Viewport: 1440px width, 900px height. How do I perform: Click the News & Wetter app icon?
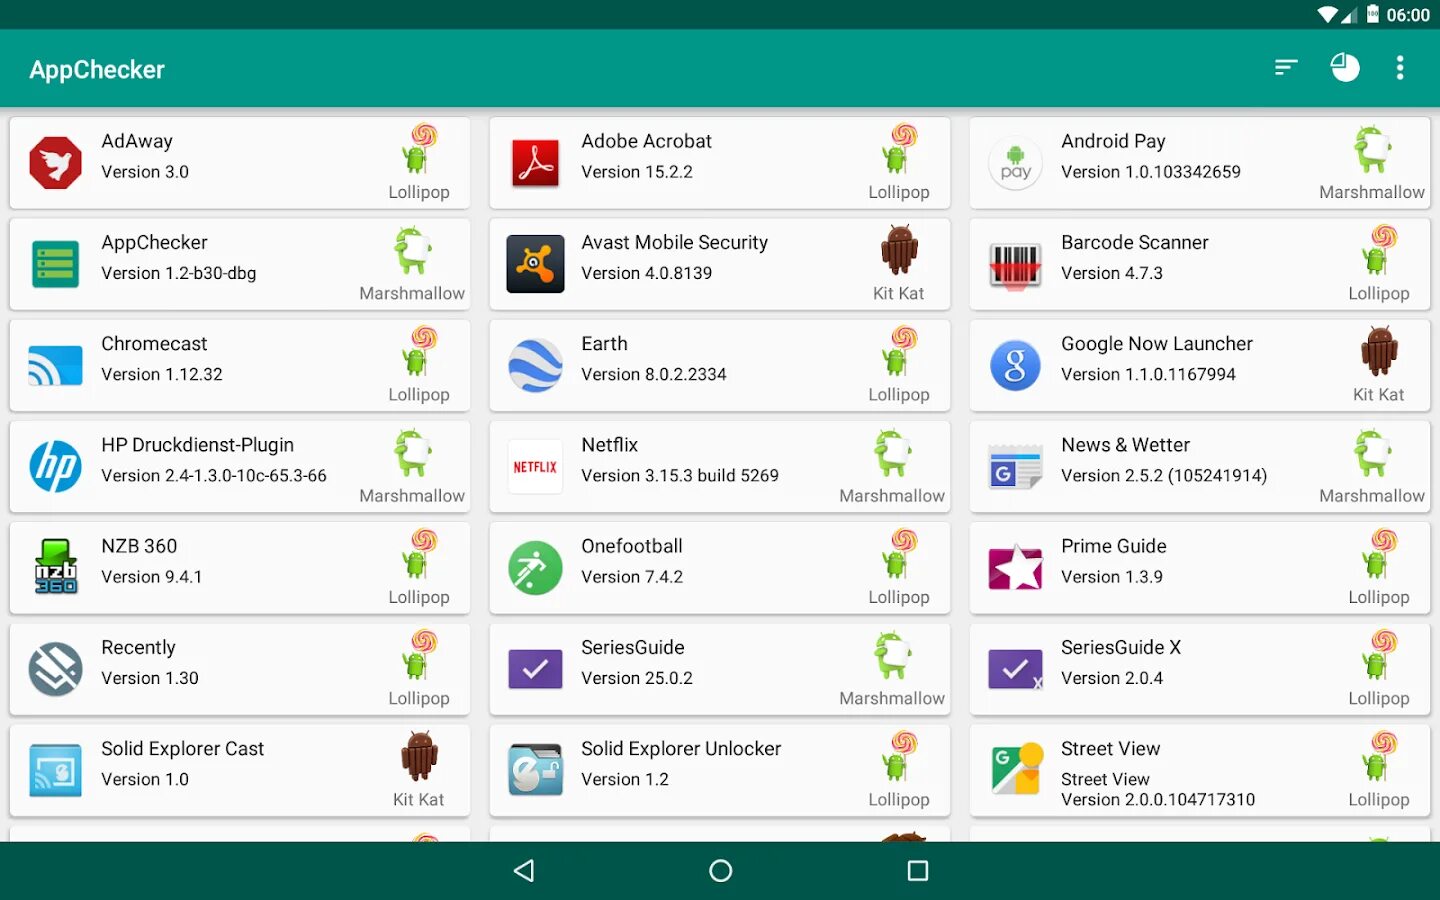pos(1016,467)
